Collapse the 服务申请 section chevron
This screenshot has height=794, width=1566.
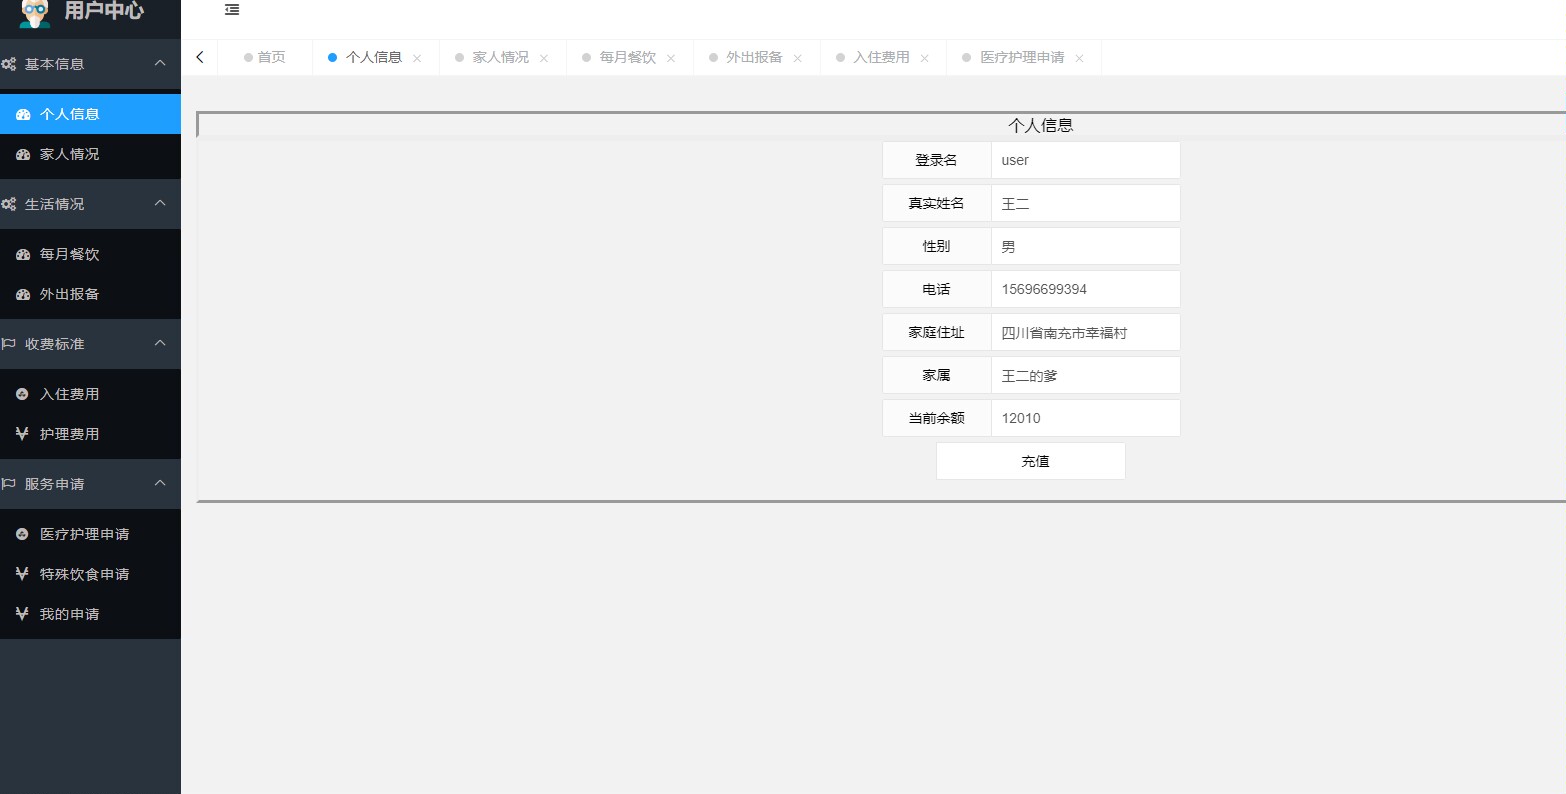[x=160, y=483]
